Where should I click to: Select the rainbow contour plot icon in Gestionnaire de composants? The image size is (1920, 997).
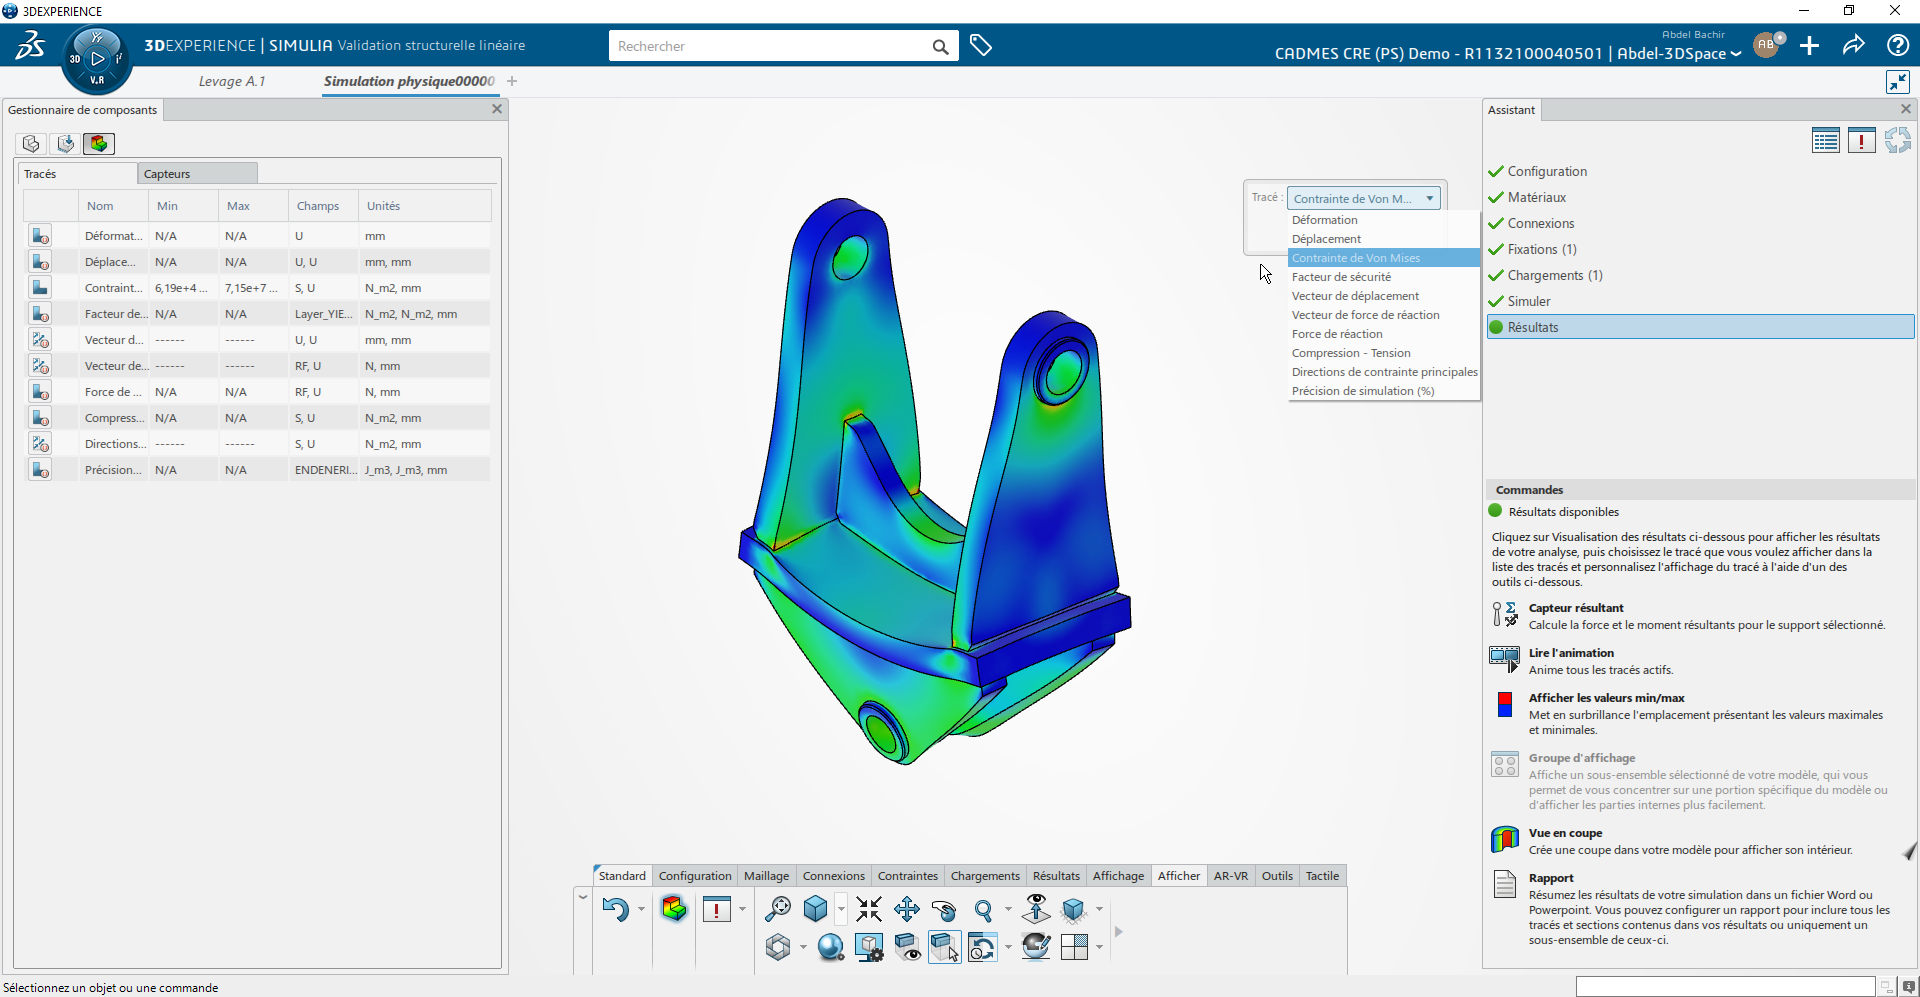pos(98,143)
